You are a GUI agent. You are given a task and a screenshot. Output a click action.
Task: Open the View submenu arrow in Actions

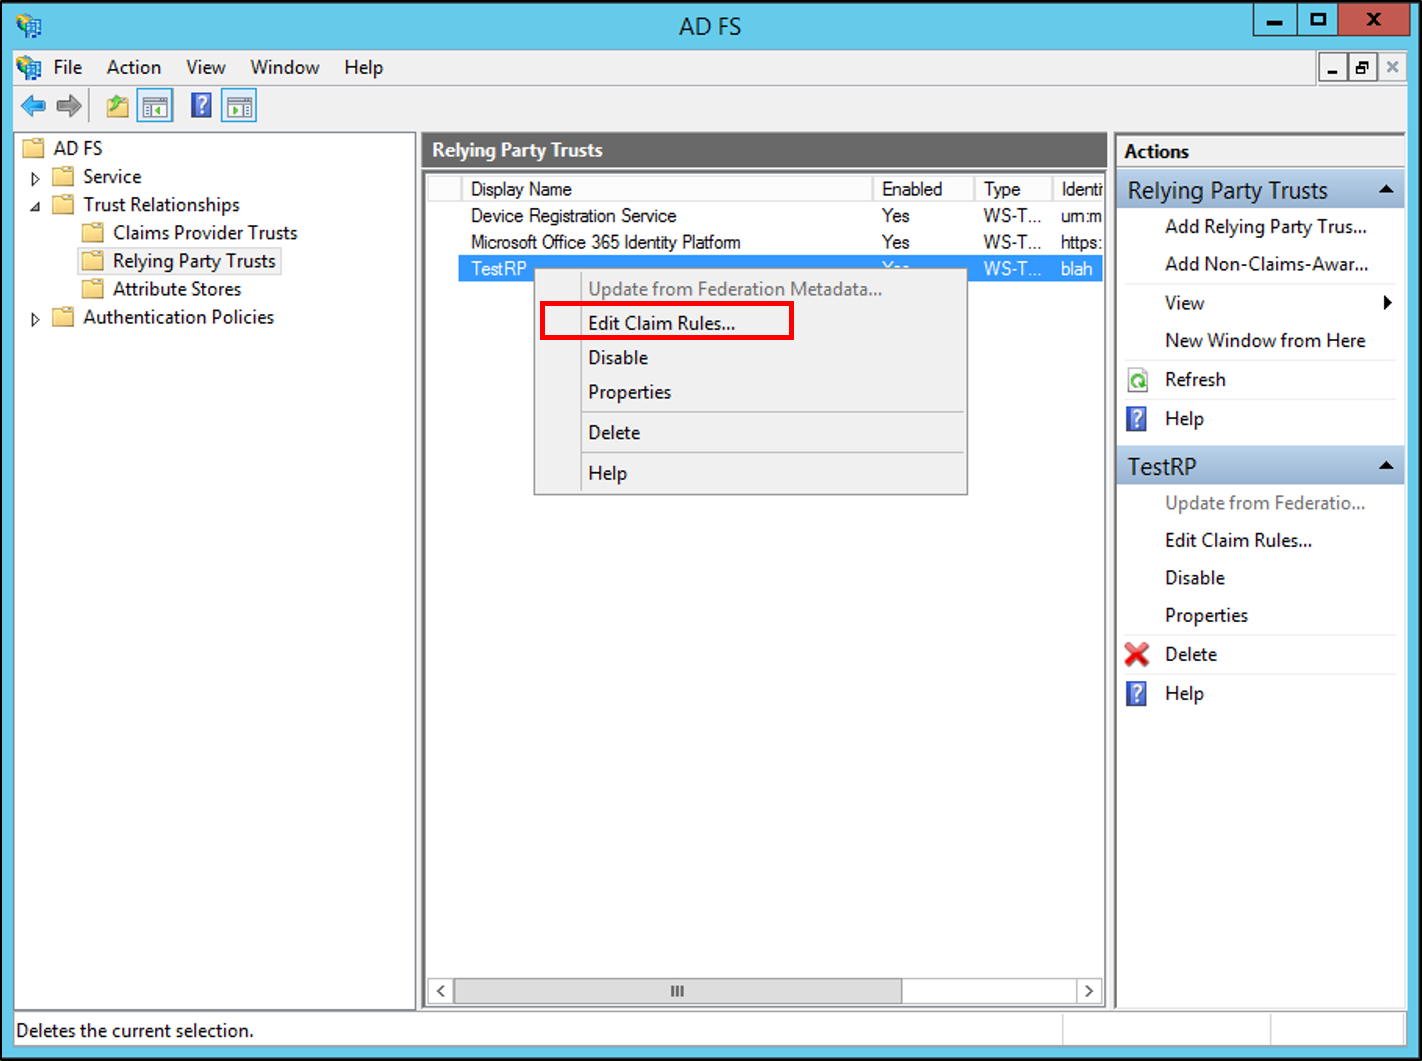1387,302
